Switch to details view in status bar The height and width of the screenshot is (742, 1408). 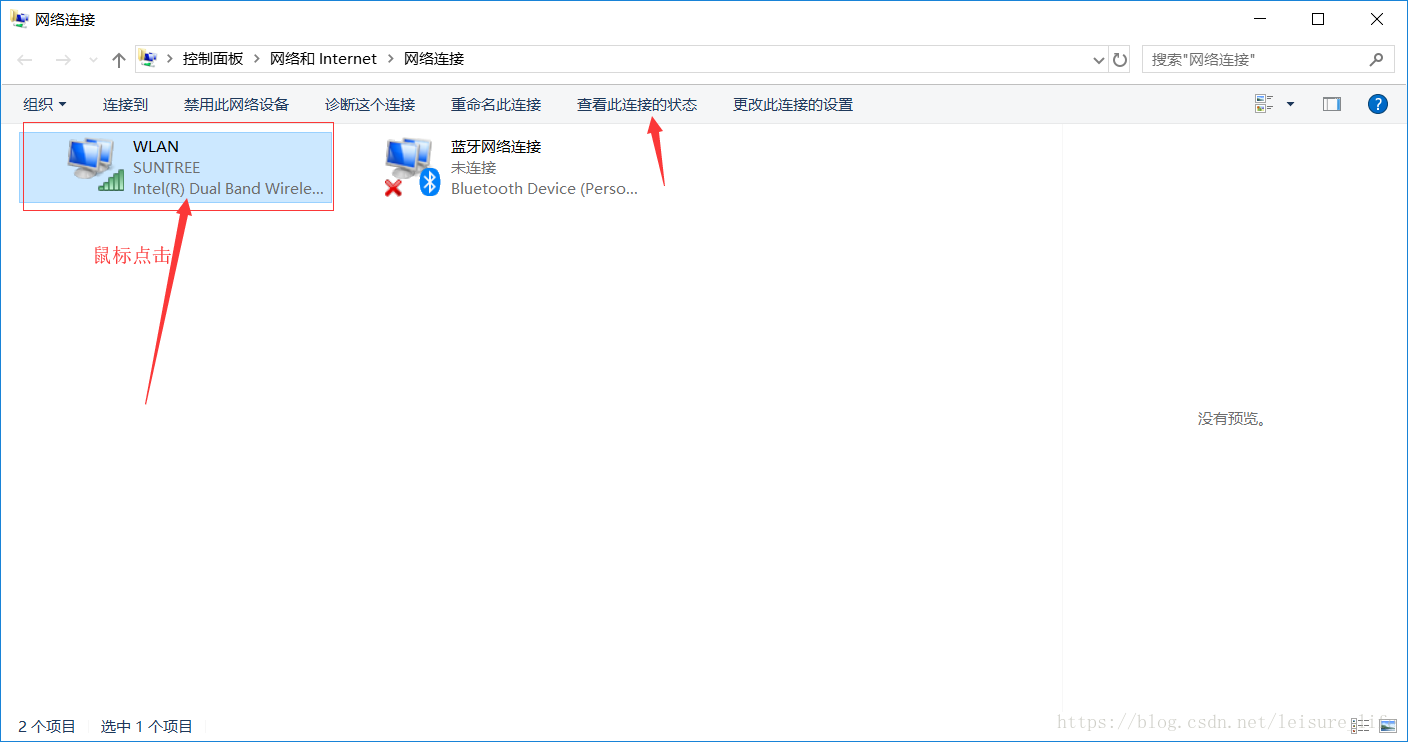coord(1361,725)
